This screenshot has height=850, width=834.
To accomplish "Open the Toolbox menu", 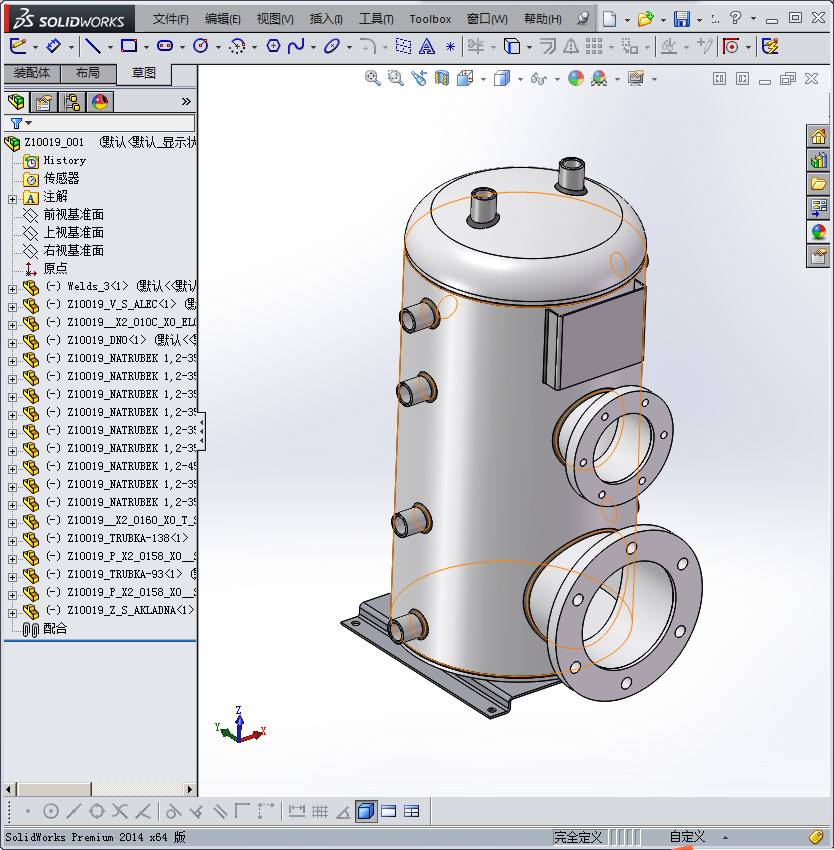I will [x=430, y=19].
